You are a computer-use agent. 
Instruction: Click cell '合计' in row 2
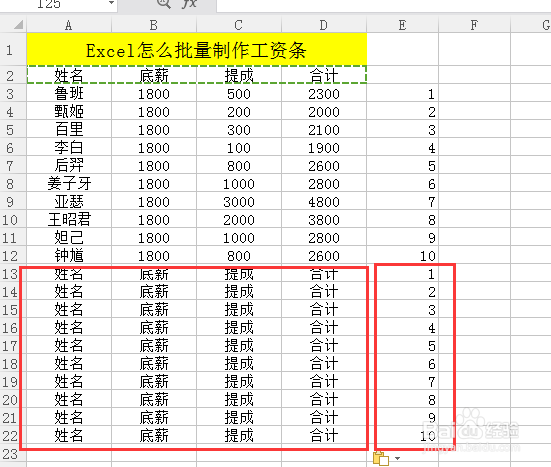[324, 76]
